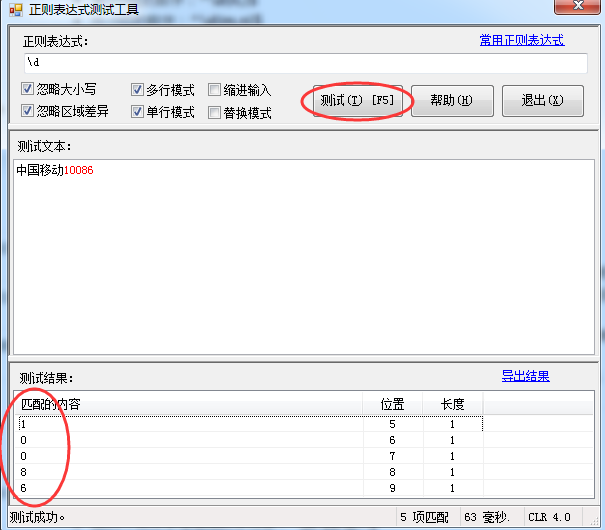This screenshot has width=605, height=530.
Task: Open the 常用正则表达式 link
Action: (x=521, y=40)
